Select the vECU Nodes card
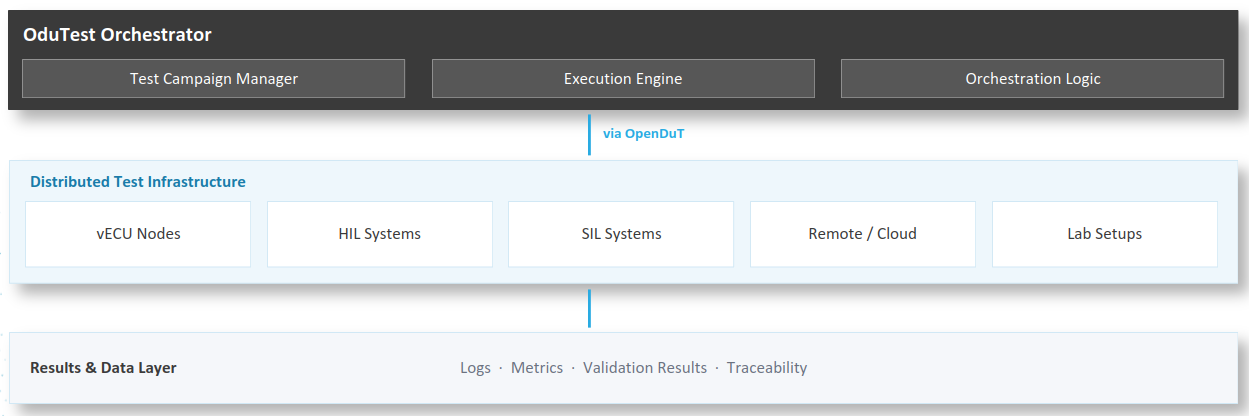This screenshot has height=416, width=1249. tap(138, 234)
